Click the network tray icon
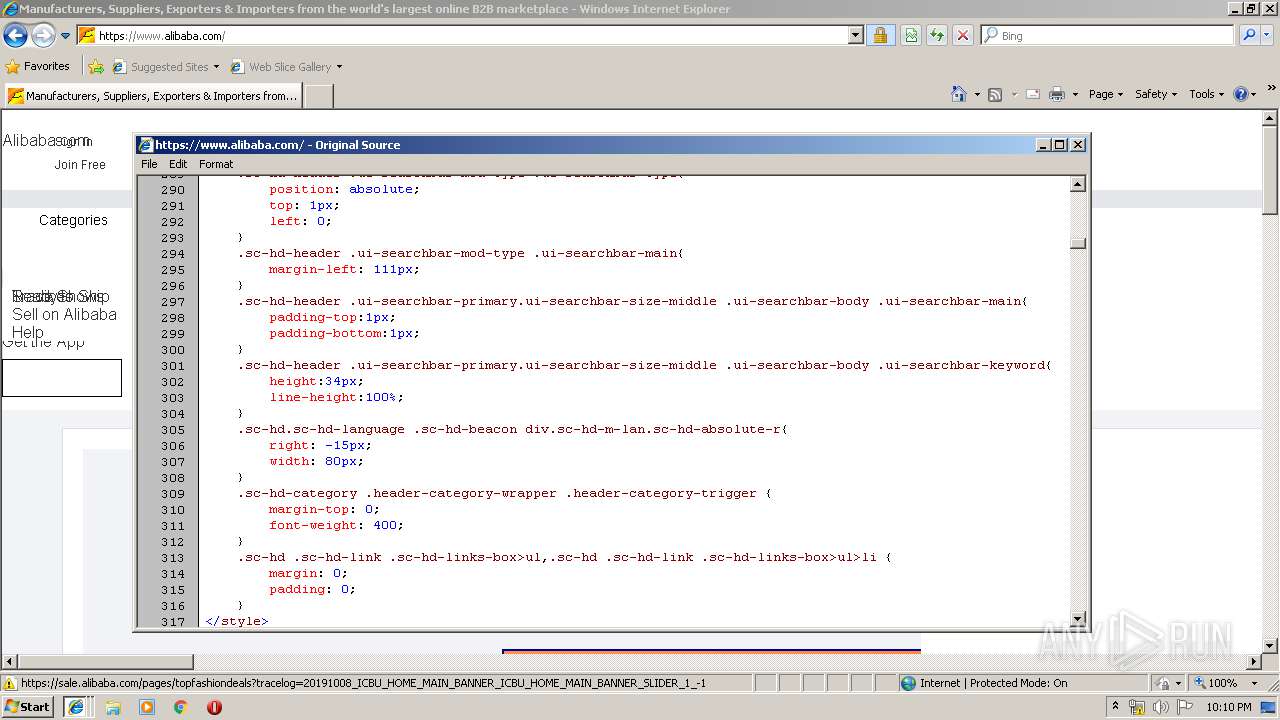 1137,707
